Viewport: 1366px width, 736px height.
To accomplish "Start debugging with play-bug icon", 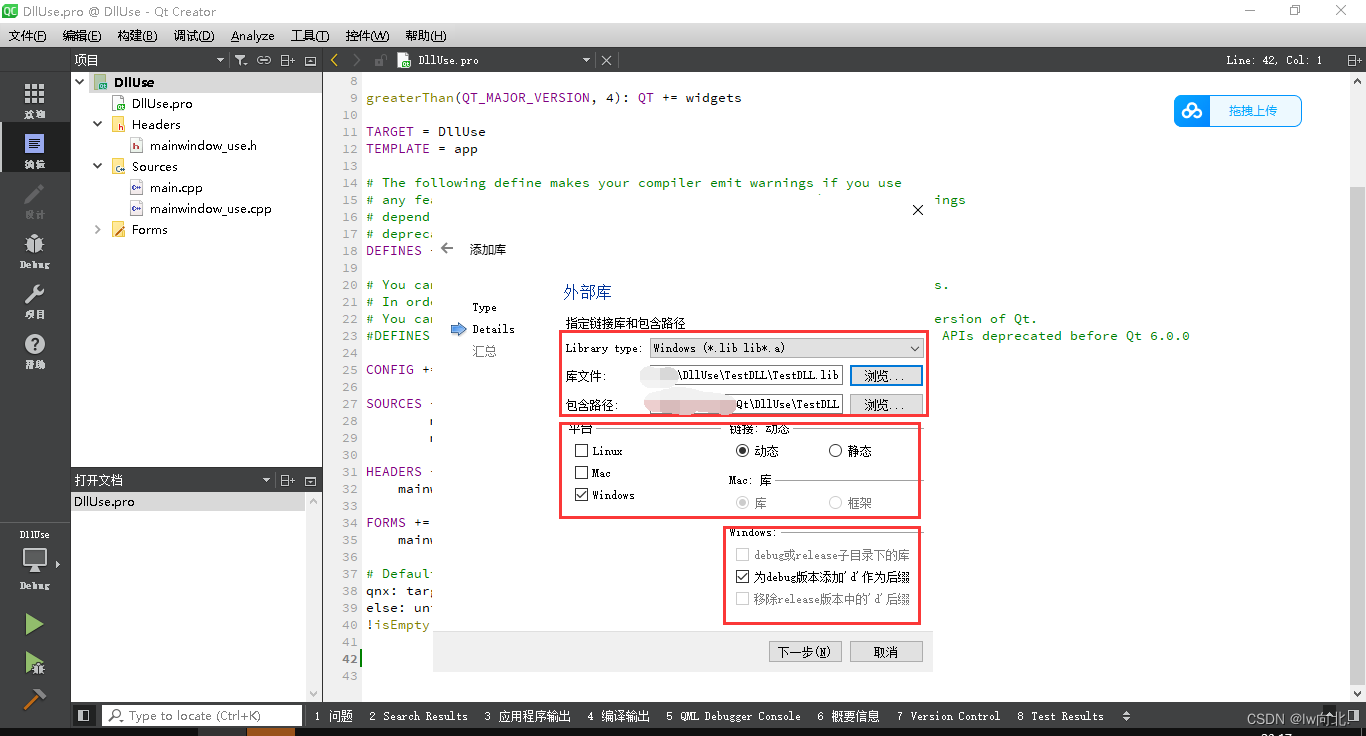I will coord(34,662).
